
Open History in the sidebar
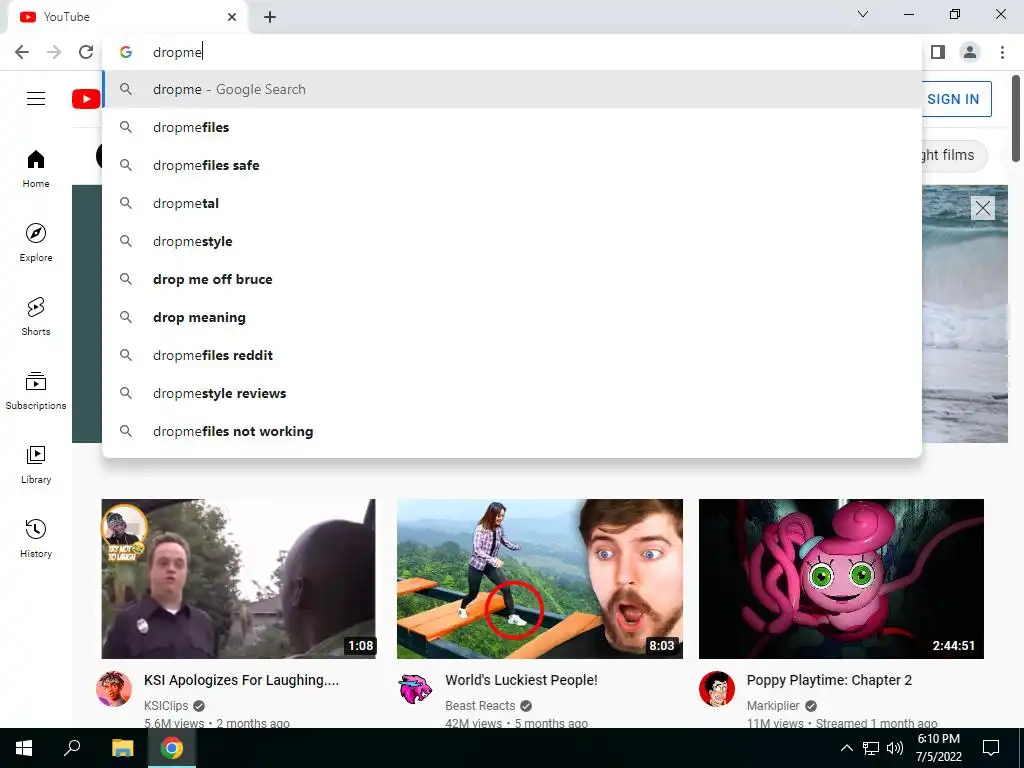(36, 538)
